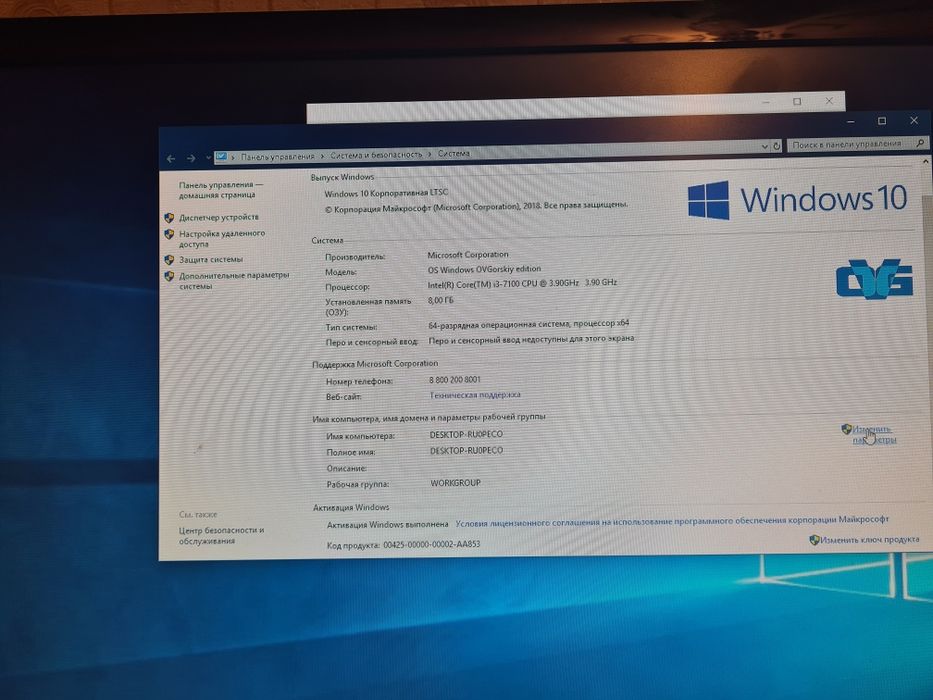933x700 pixels.
Task: Select the computer name value beside 'Имя компьютера:'
Action: (x=466, y=435)
